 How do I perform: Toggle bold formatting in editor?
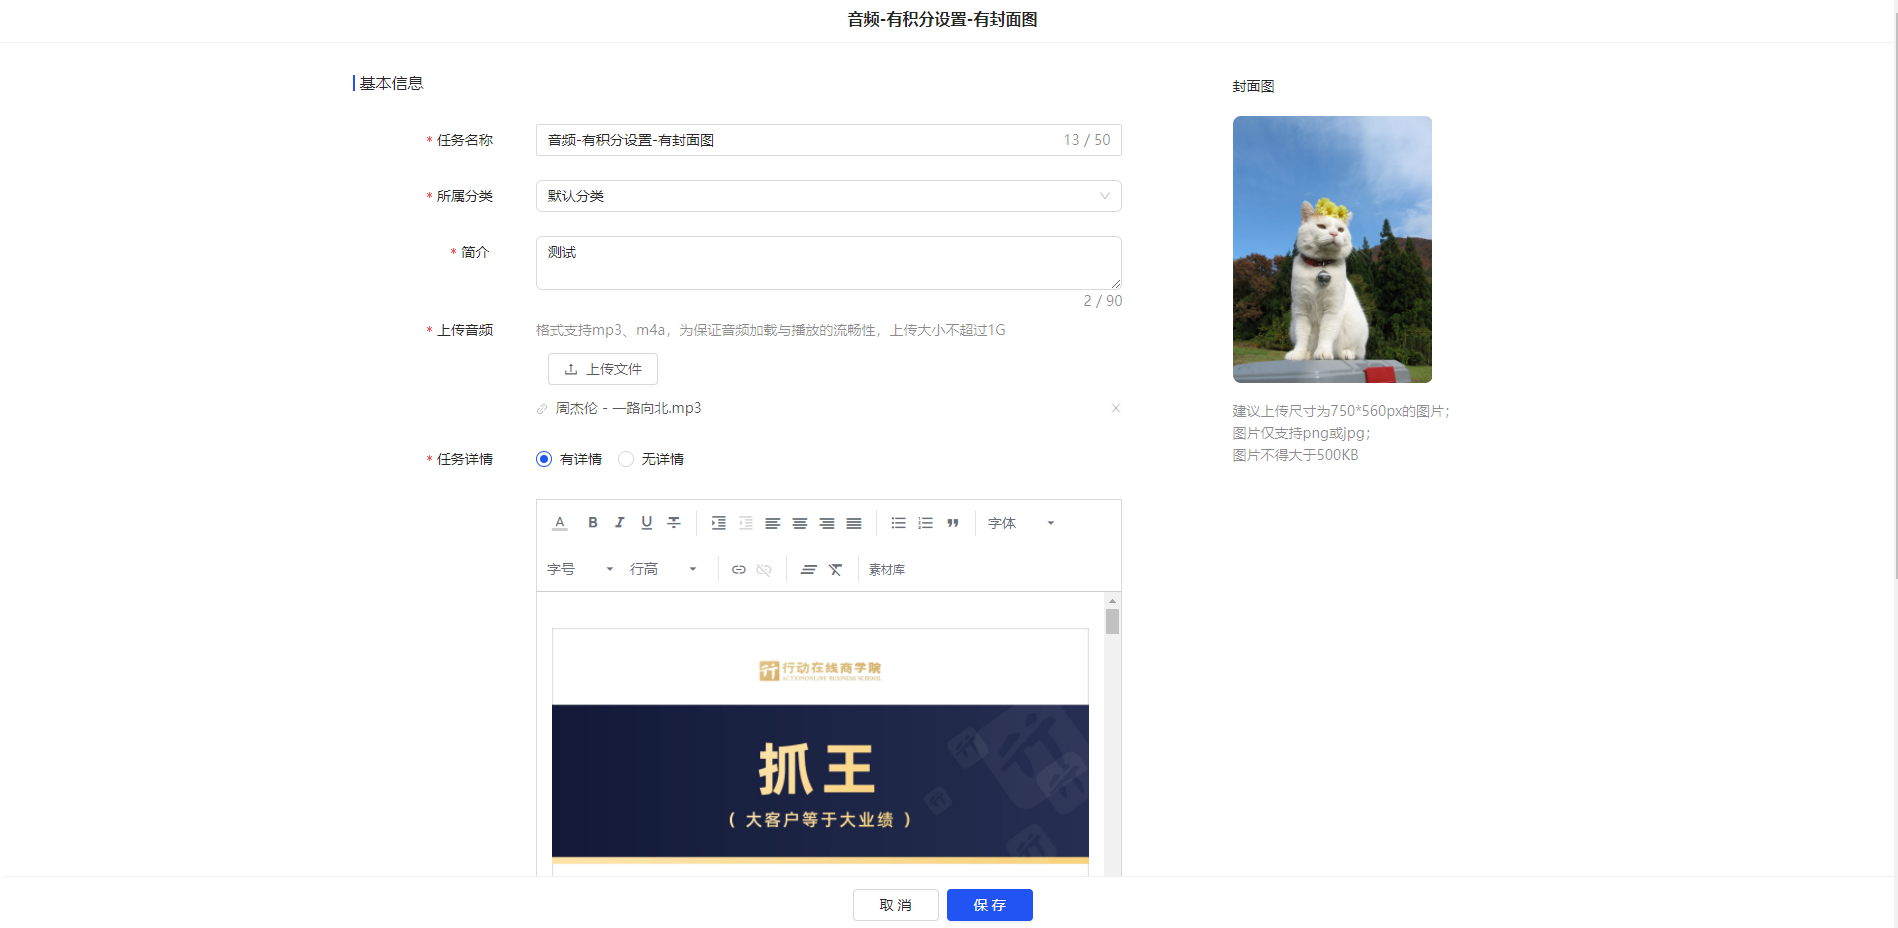point(593,523)
